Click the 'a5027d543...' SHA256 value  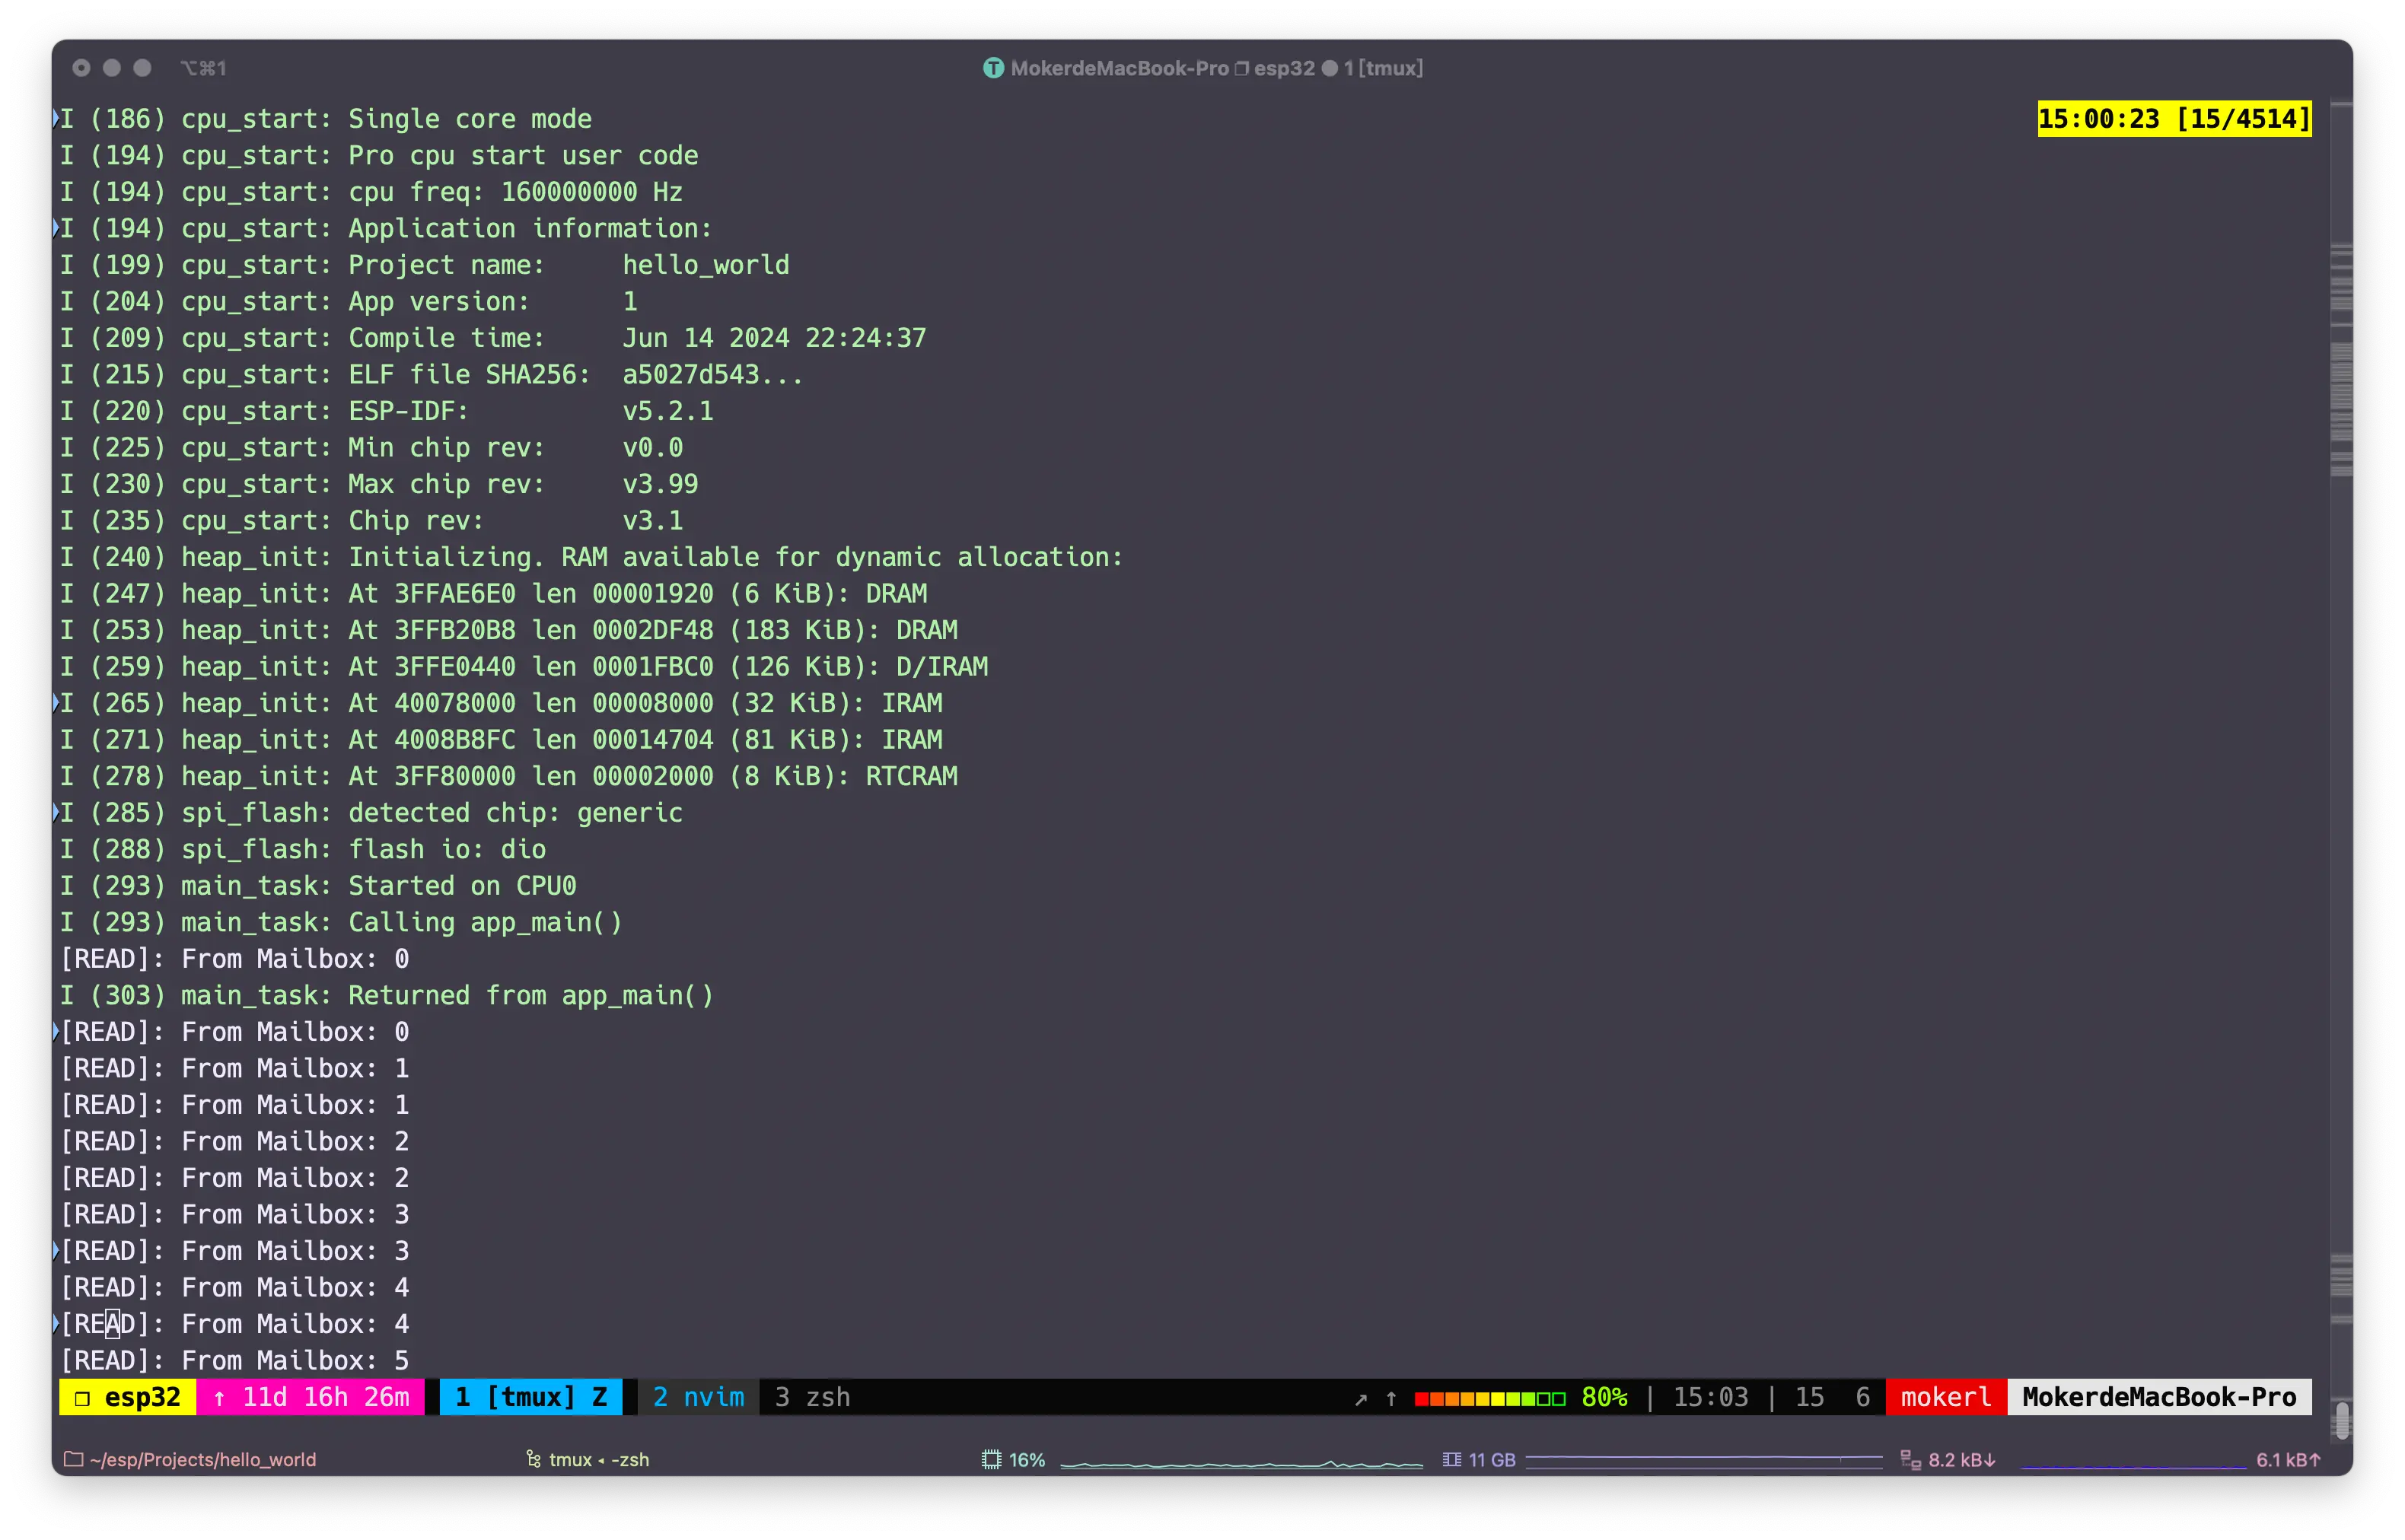pos(712,375)
